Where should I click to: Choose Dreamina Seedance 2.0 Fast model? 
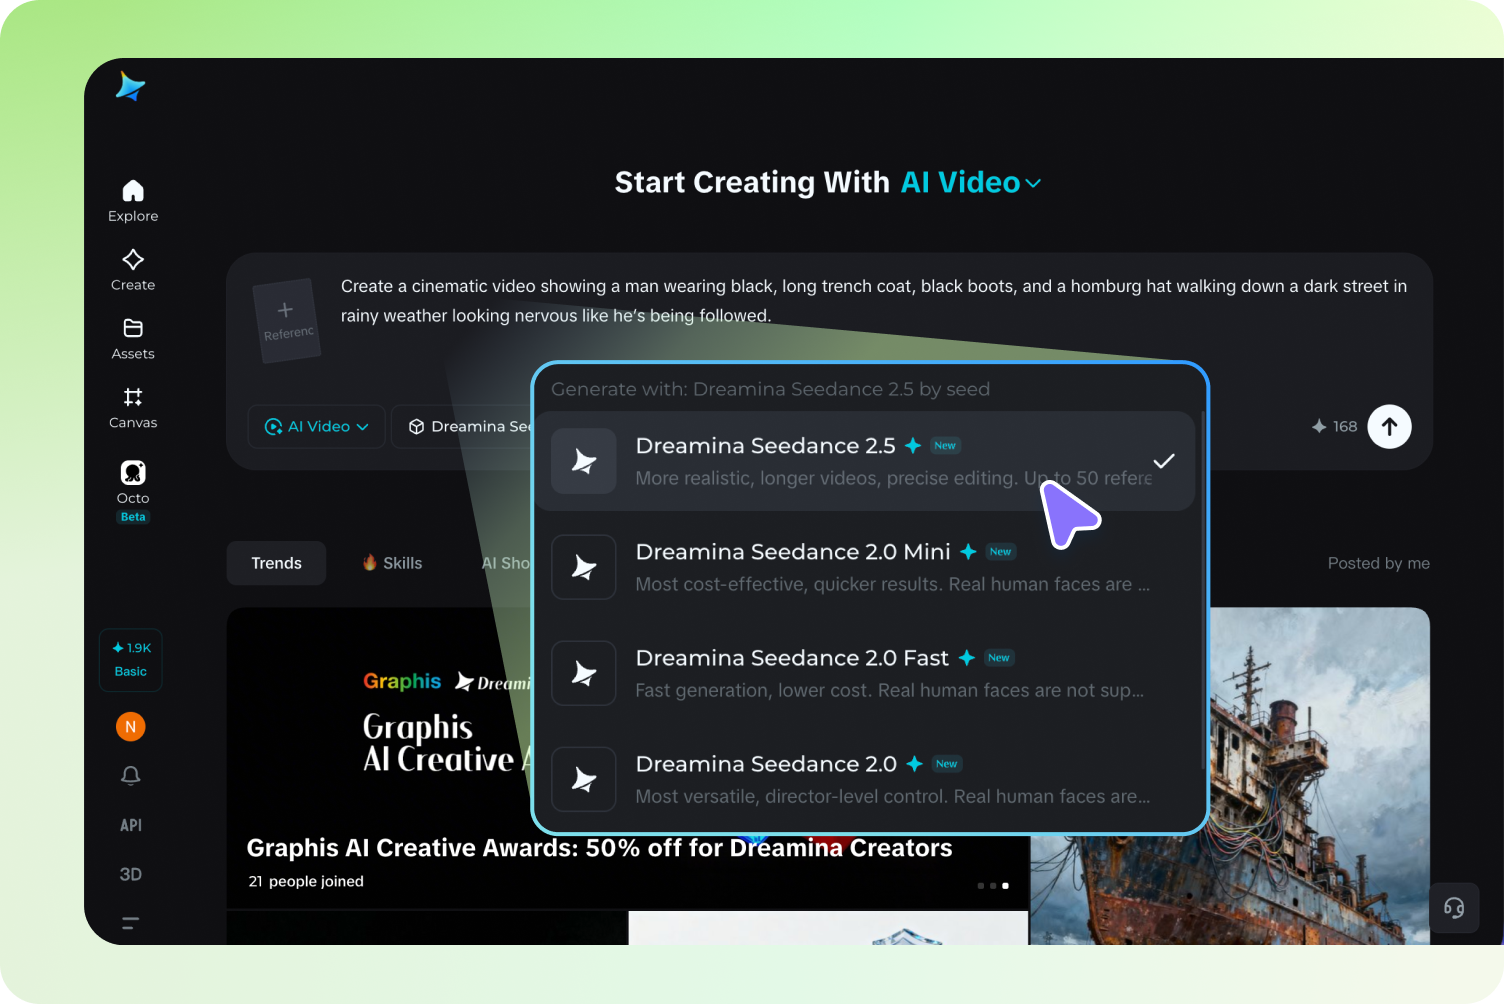point(866,673)
